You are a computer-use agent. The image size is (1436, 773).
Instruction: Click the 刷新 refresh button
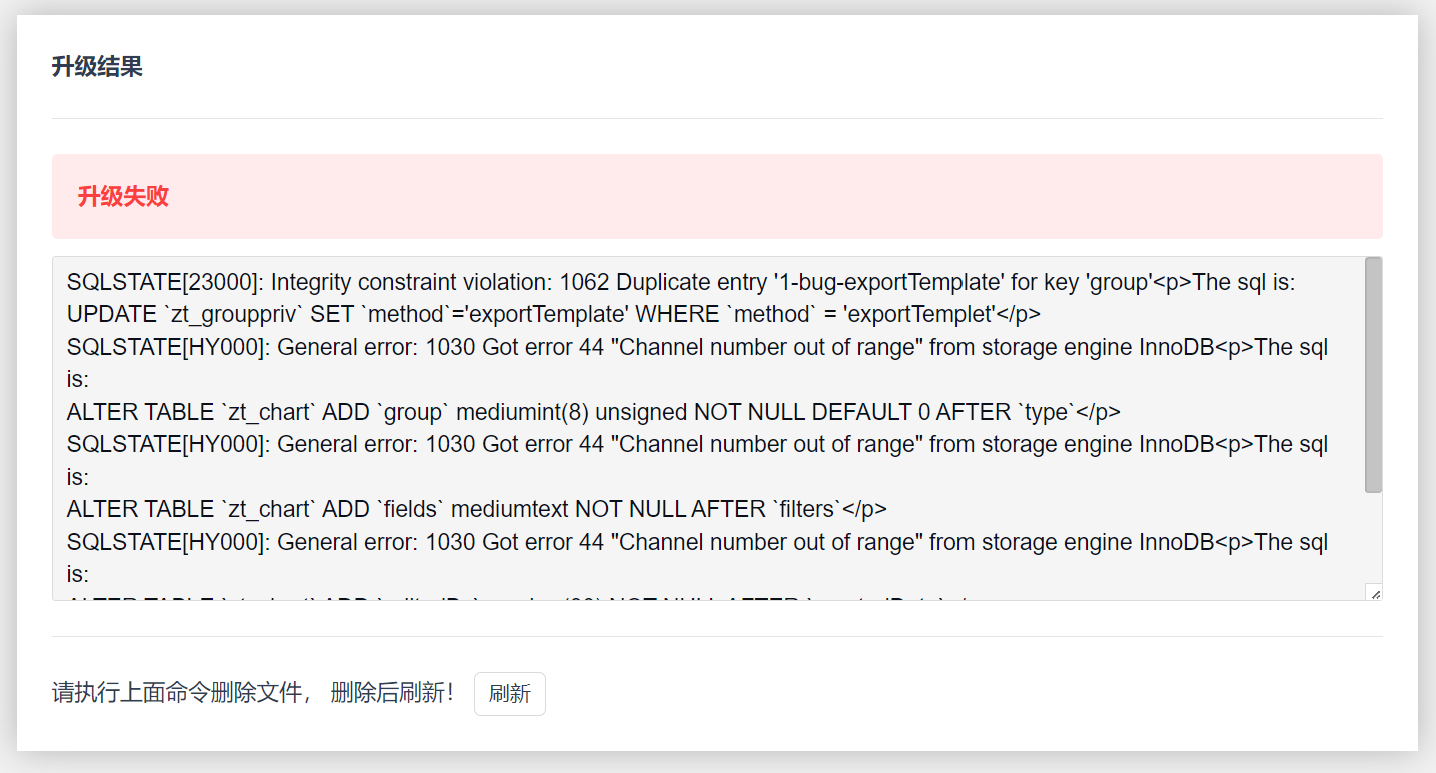pos(509,694)
